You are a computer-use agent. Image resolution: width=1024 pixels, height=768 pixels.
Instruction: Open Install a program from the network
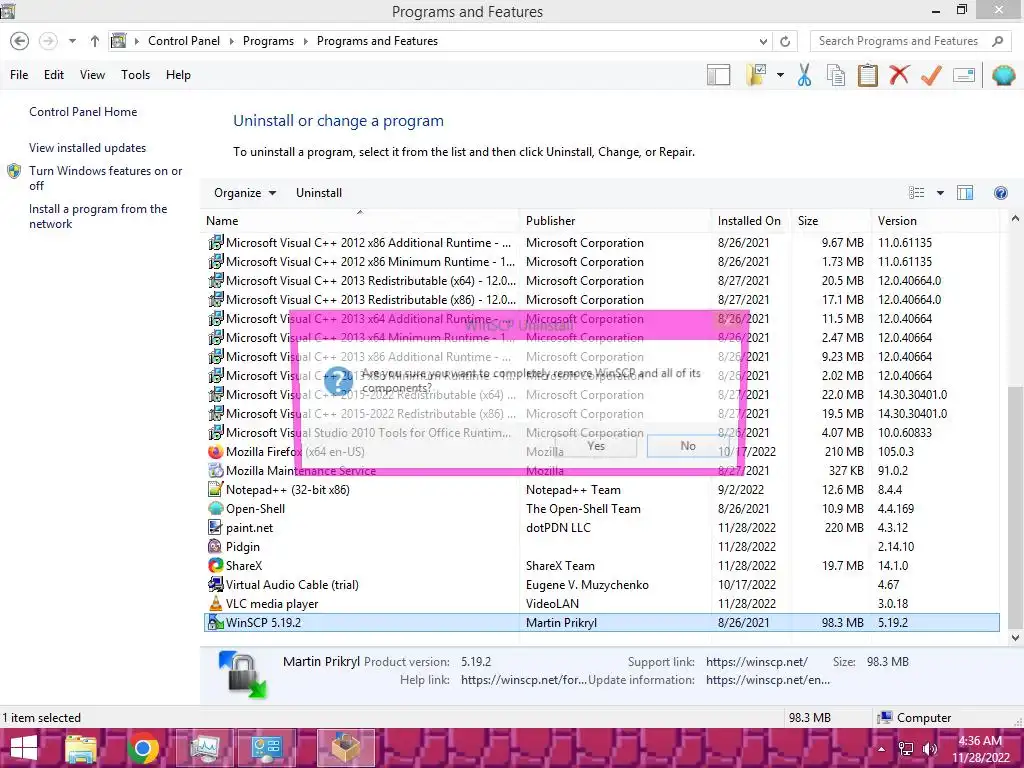pos(98,216)
